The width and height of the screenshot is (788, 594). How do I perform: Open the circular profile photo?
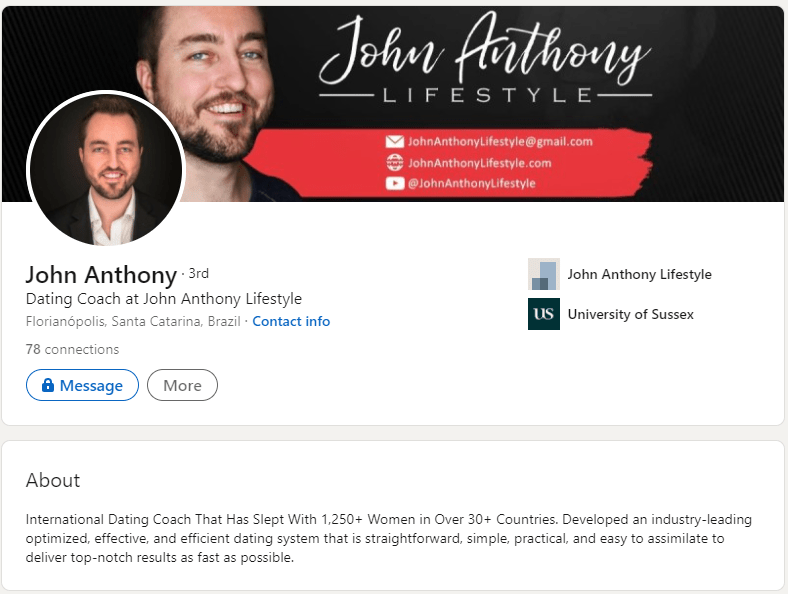tap(106, 168)
